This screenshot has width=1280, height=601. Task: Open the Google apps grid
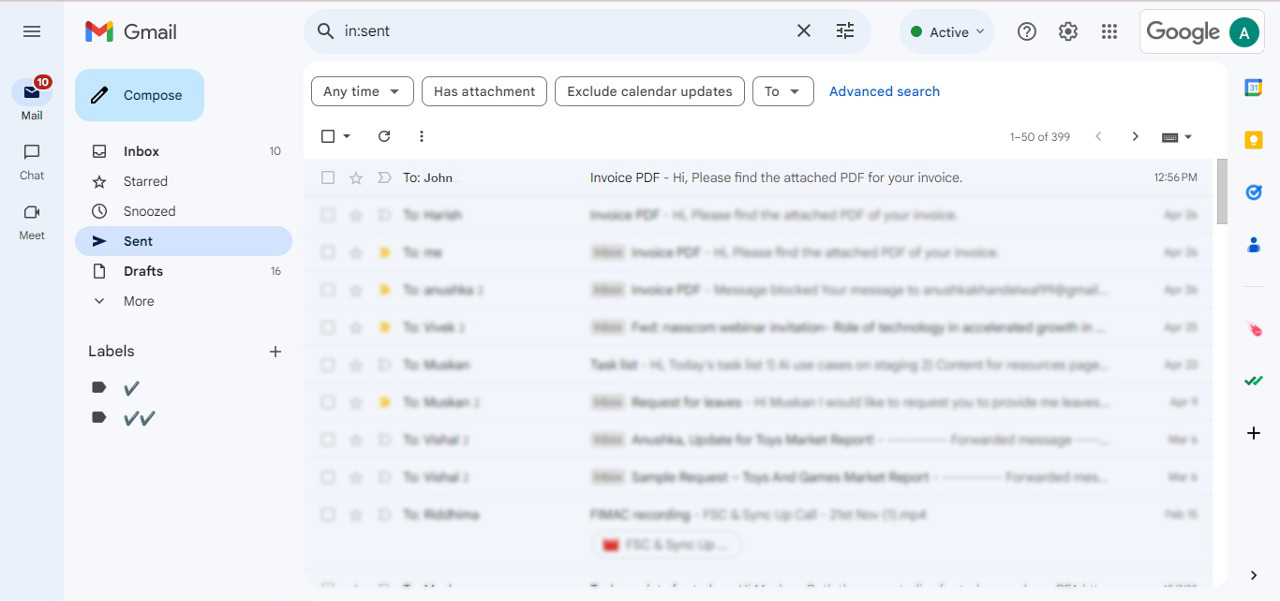pyautogui.click(x=1109, y=32)
